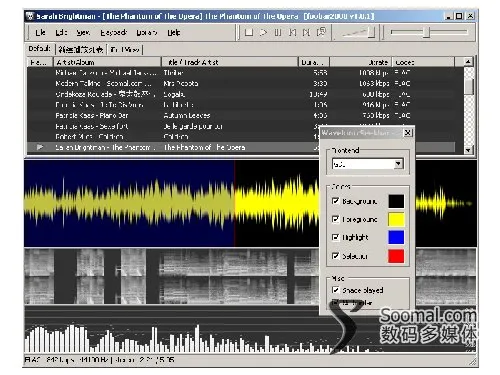Screen dimensions: 500x375
Task: Skip to the next track button
Action: tap(306, 32)
